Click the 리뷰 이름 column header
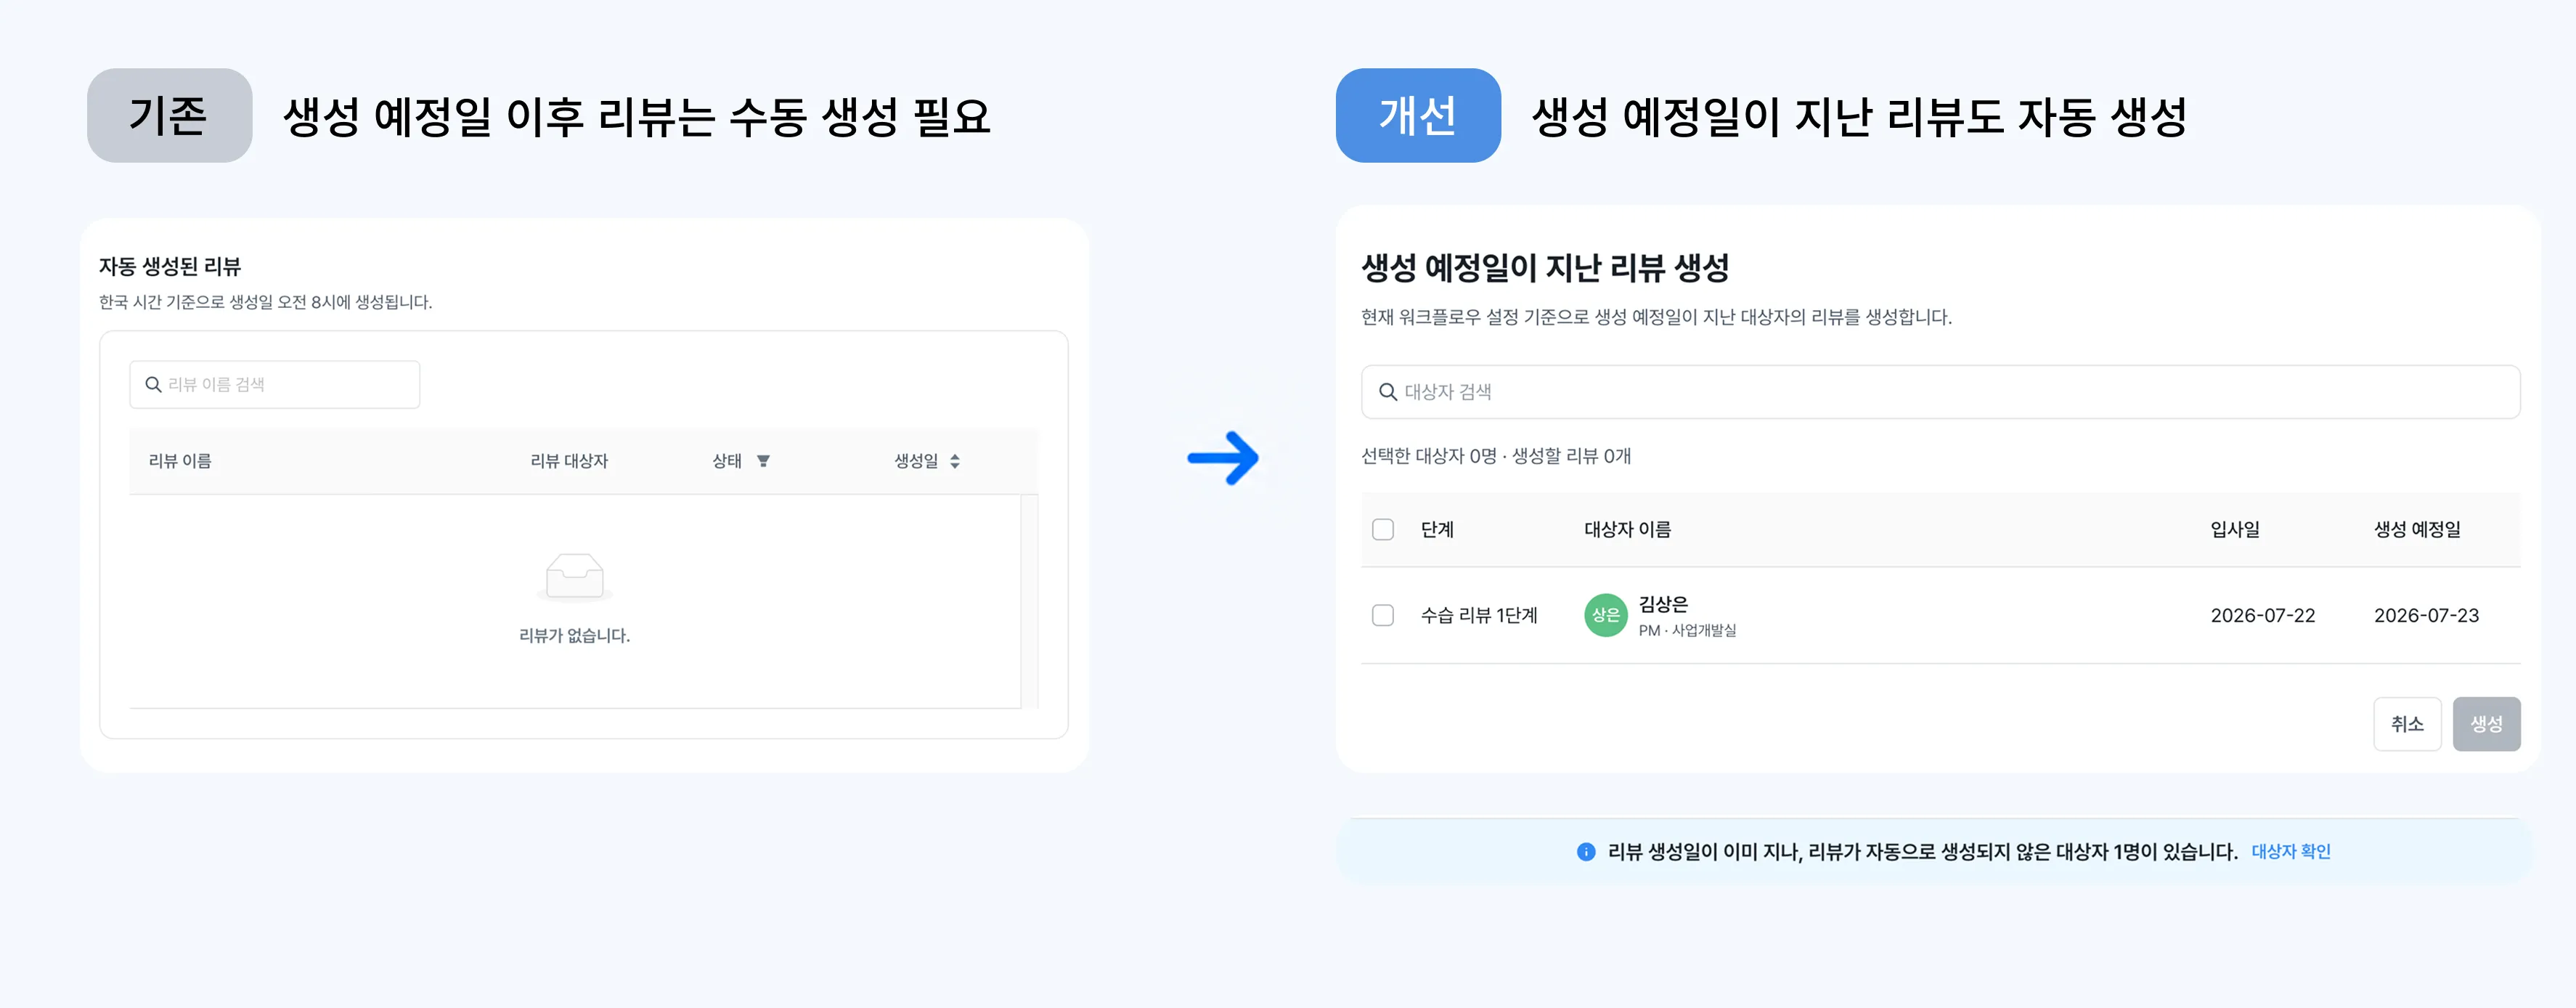The height and width of the screenshot is (1008, 2576). click(180, 461)
